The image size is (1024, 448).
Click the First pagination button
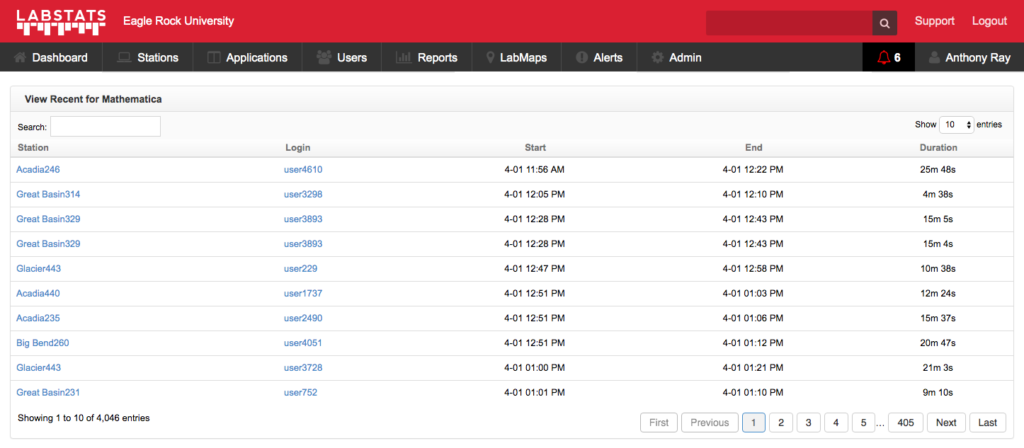coord(659,423)
